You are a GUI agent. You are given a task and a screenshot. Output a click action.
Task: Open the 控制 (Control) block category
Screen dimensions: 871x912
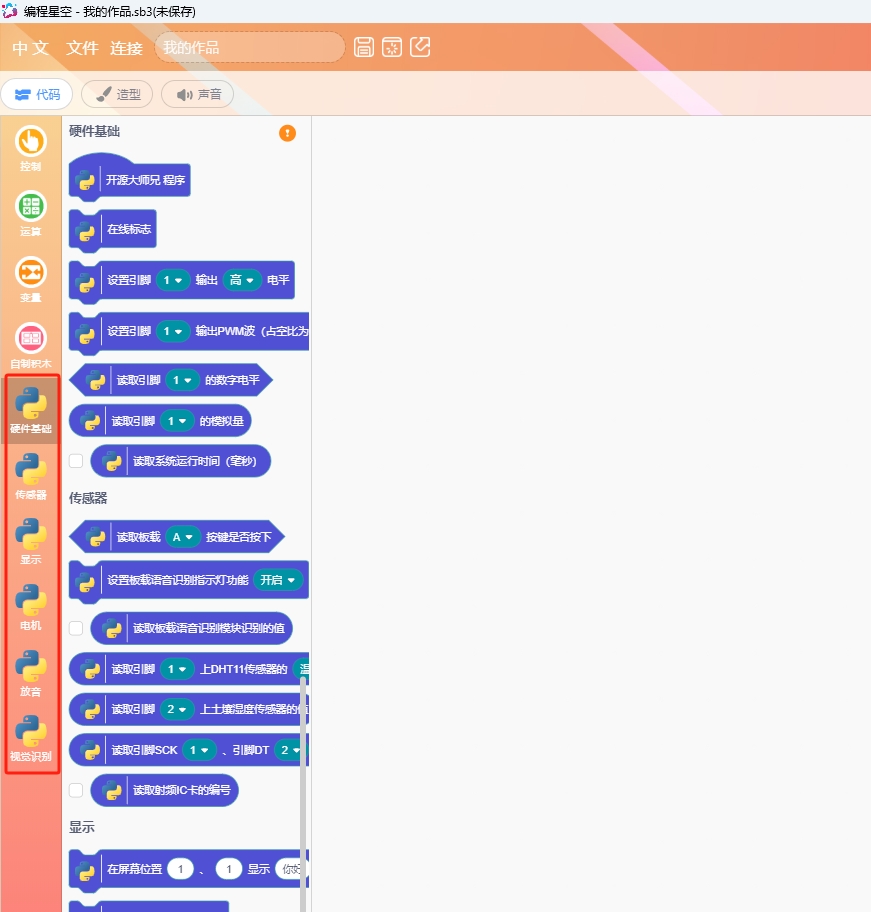point(30,148)
